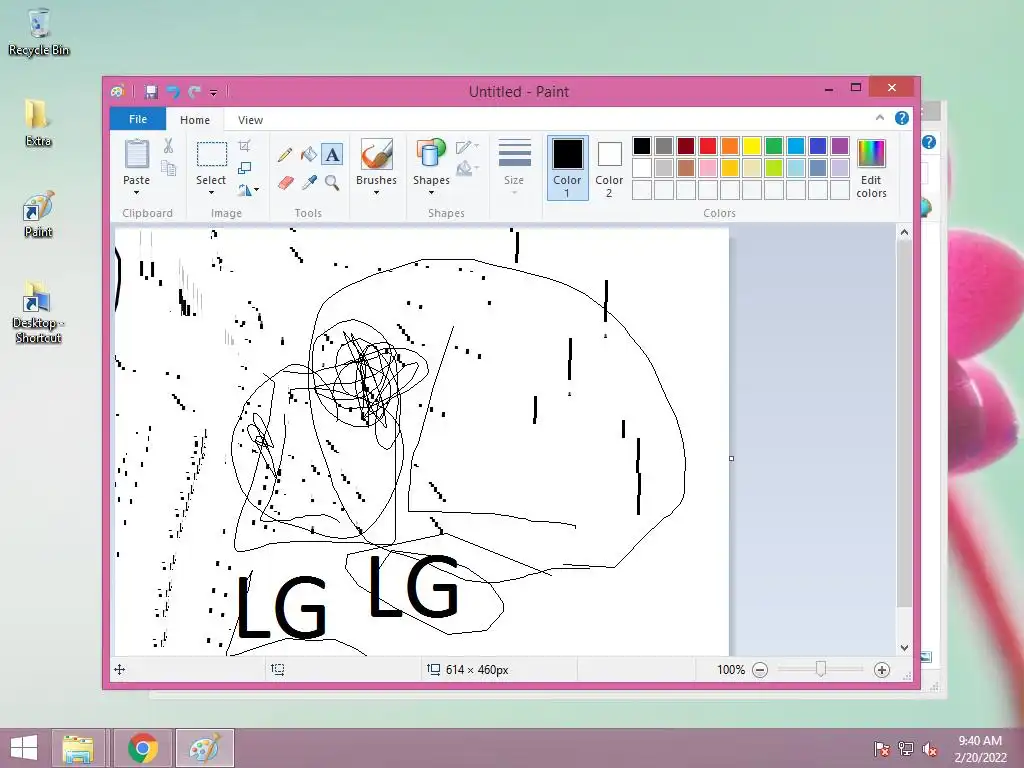Expand the Paste dropdown arrow

tap(136, 193)
